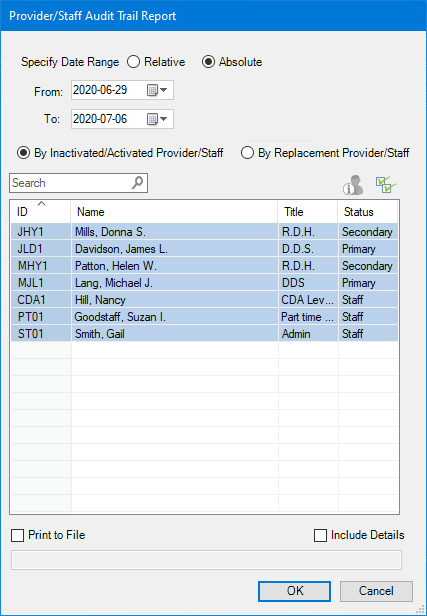Click the Cancel button
The height and width of the screenshot is (616, 427).
coord(376,591)
